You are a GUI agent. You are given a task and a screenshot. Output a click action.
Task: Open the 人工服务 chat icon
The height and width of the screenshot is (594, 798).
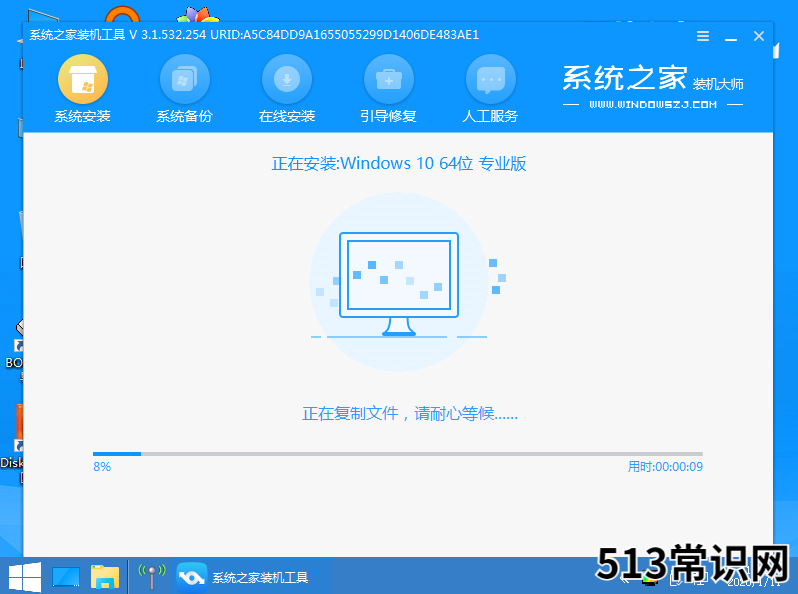[x=491, y=79]
